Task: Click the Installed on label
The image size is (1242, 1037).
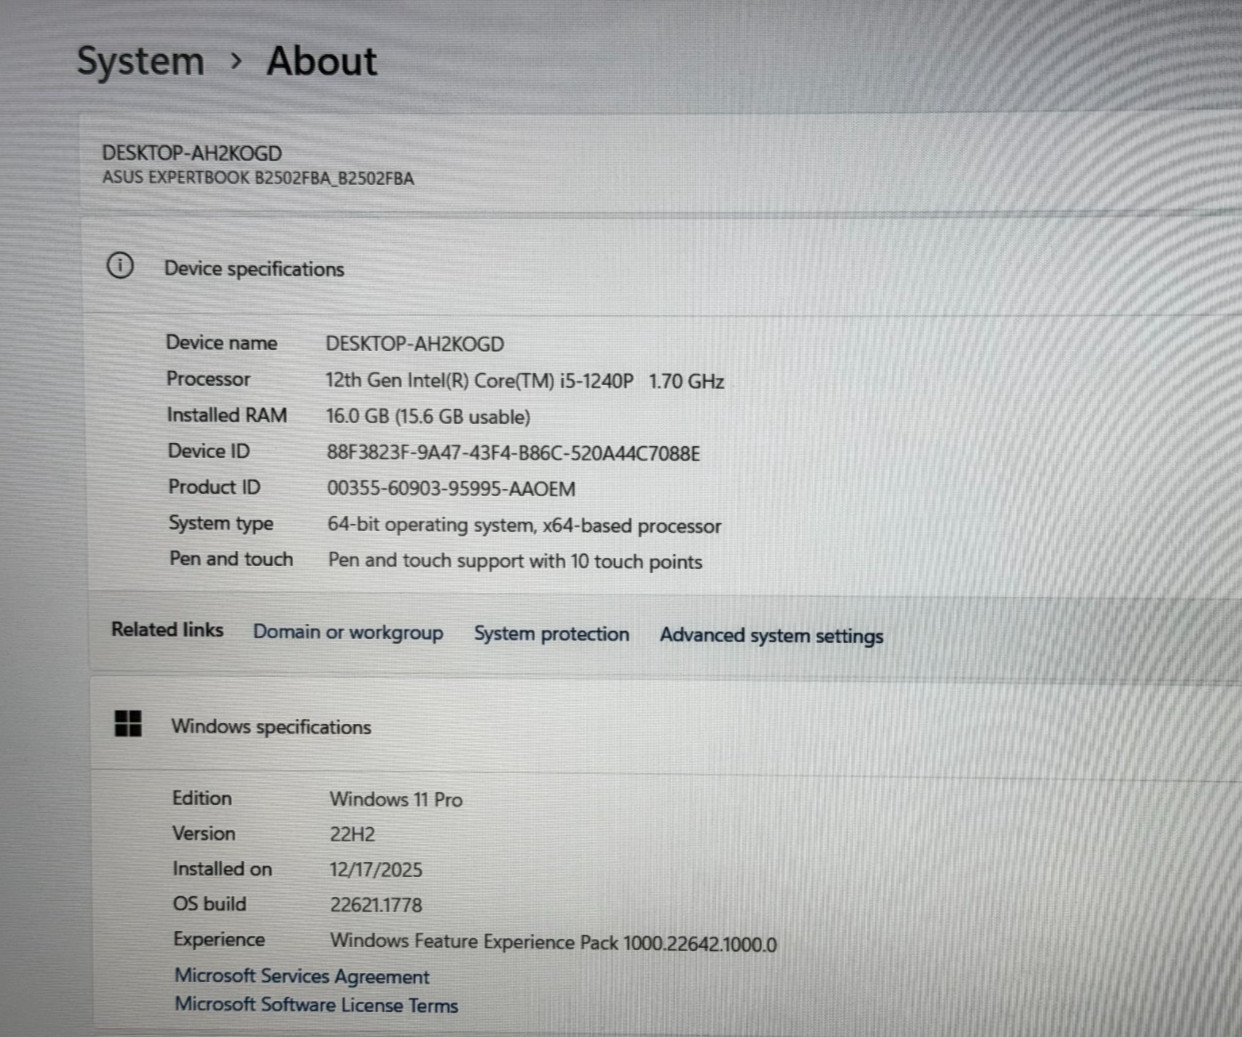Action: [222, 869]
